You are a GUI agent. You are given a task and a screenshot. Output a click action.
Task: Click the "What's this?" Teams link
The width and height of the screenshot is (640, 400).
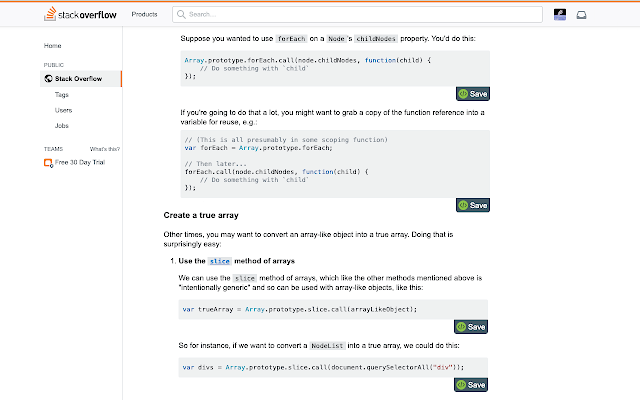[105, 149]
